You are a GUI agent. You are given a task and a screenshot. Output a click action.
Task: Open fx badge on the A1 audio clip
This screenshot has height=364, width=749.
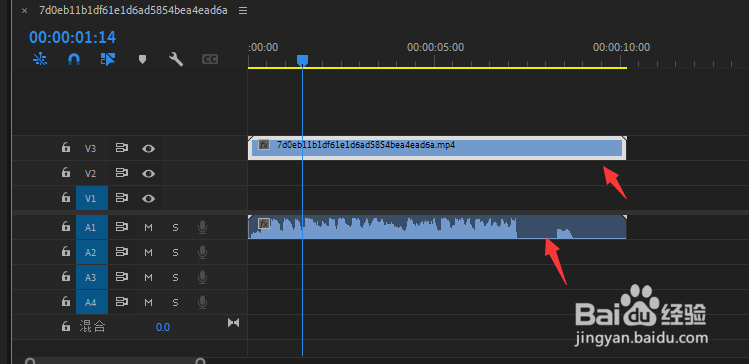264,223
